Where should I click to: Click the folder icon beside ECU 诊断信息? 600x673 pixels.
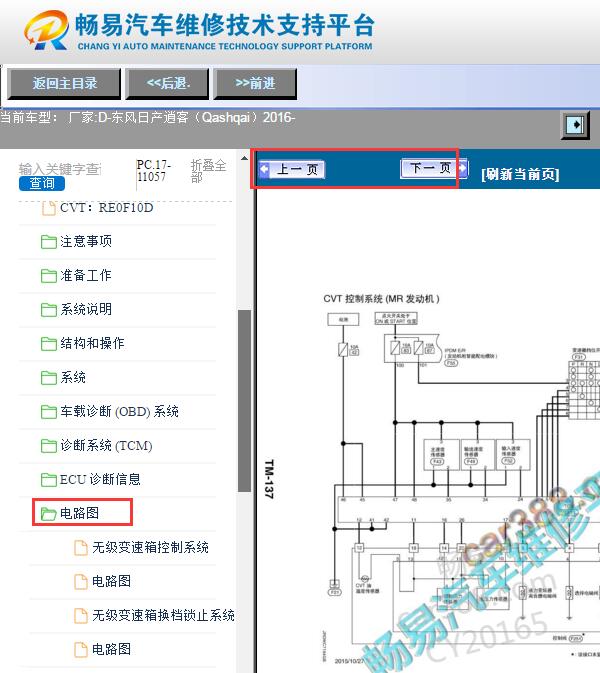tap(48, 479)
